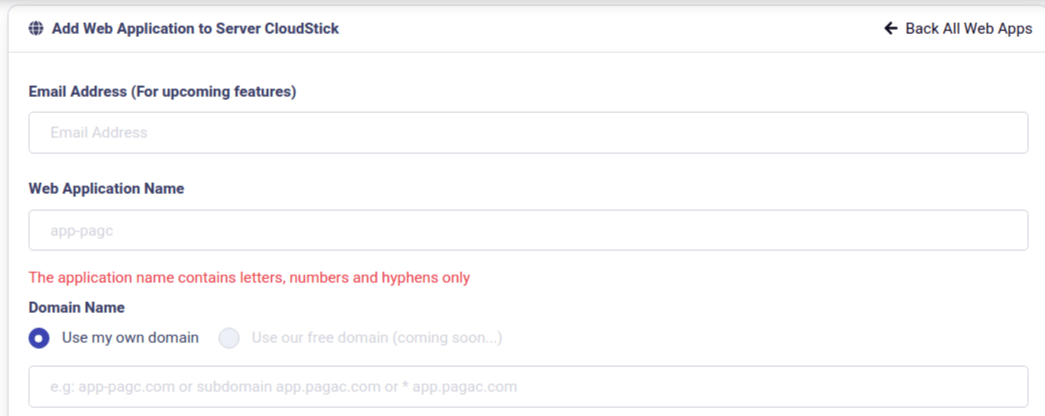1045x416 pixels.
Task: Click the Web Application Name field label
Action: [106, 189]
